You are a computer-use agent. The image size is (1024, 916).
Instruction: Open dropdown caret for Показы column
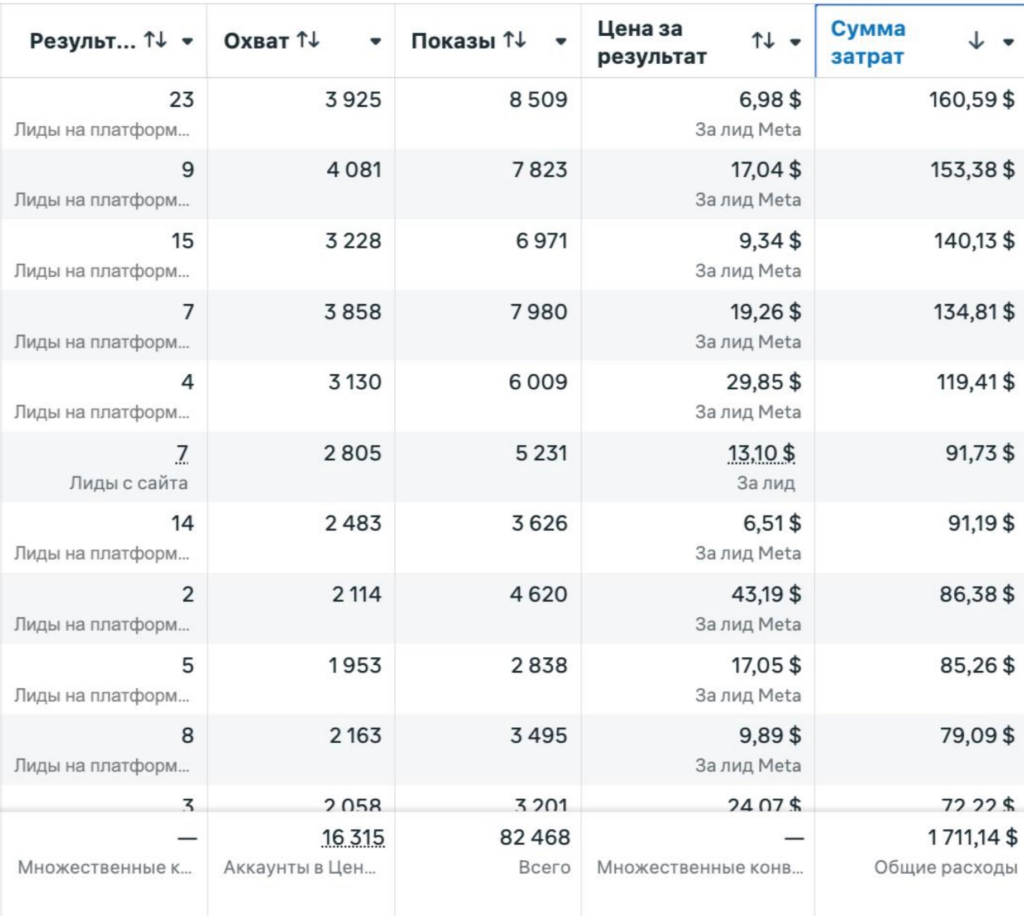pos(561,42)
